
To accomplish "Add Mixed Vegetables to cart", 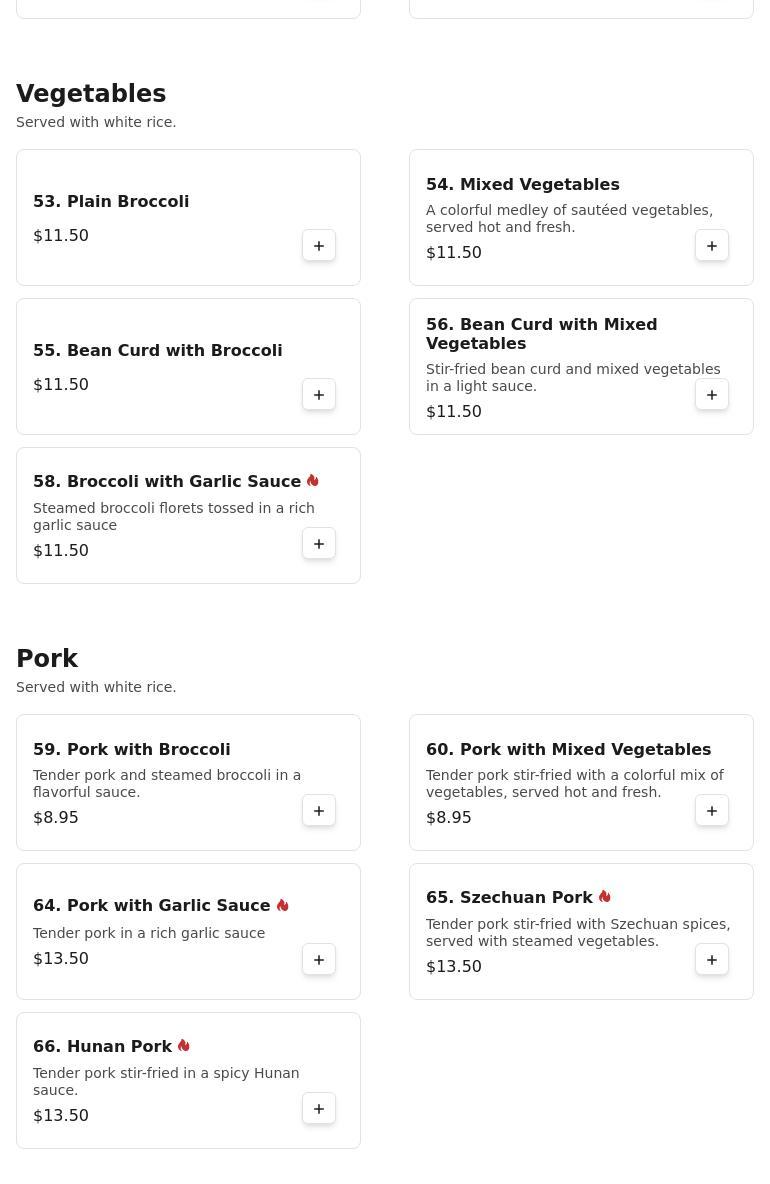I will point(712,246).
